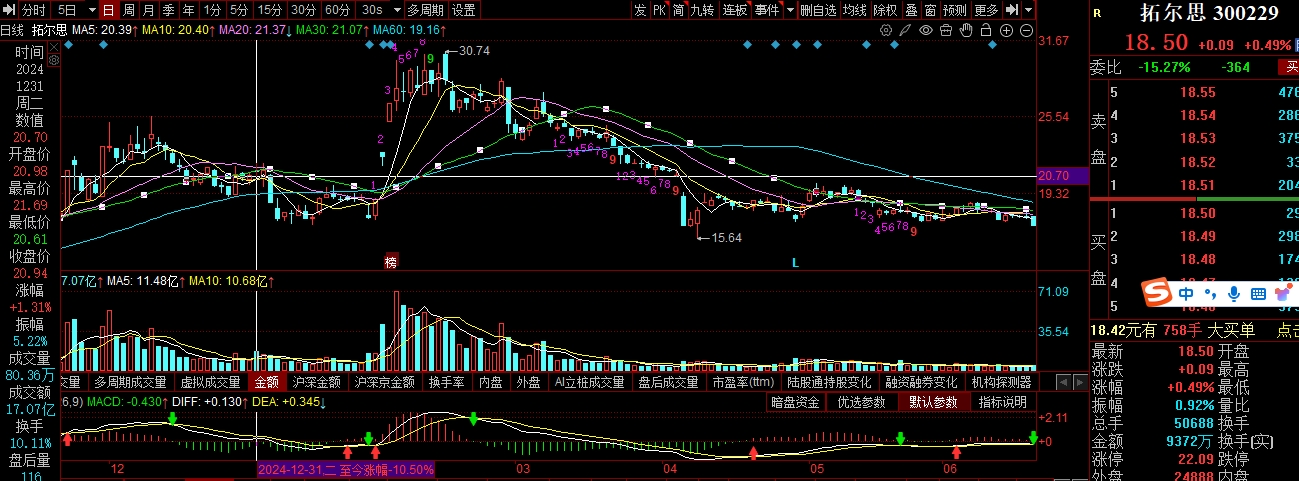Select 市盈率(ttm) indicator tab

[743, 382]
